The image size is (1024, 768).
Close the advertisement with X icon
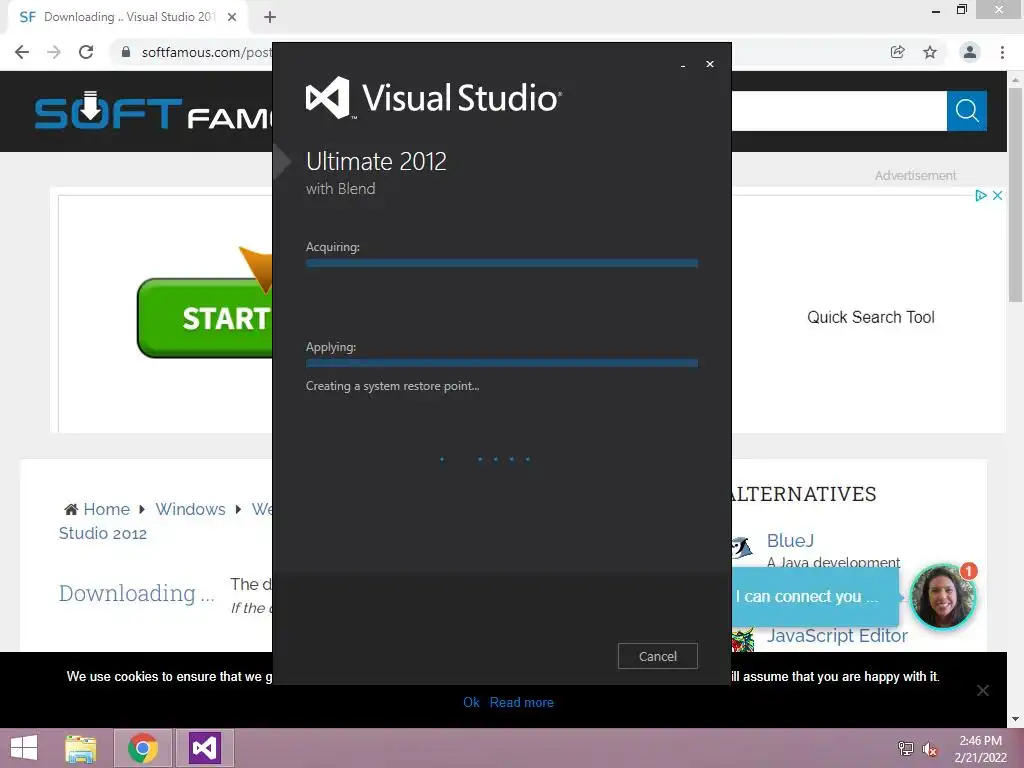[x=997, y=195]
